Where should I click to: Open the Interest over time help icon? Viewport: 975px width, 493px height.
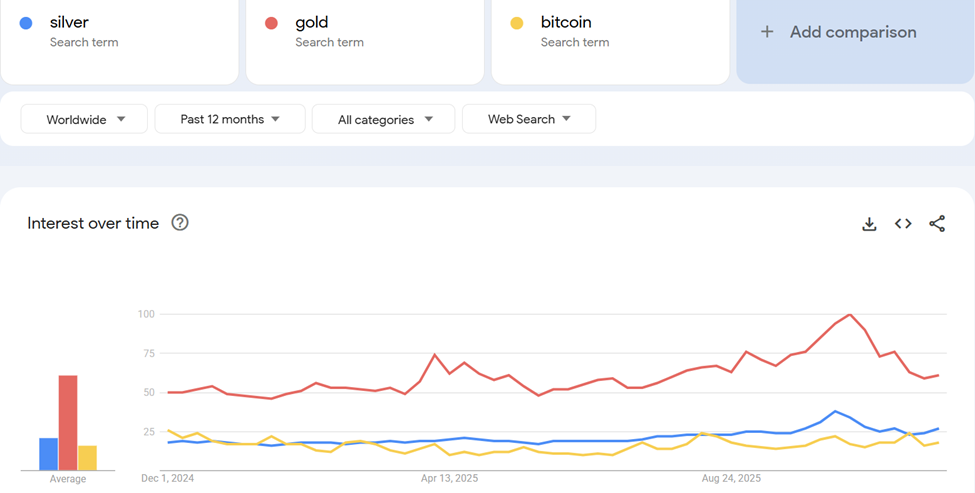pyautogui.click(x=180, y=223)
